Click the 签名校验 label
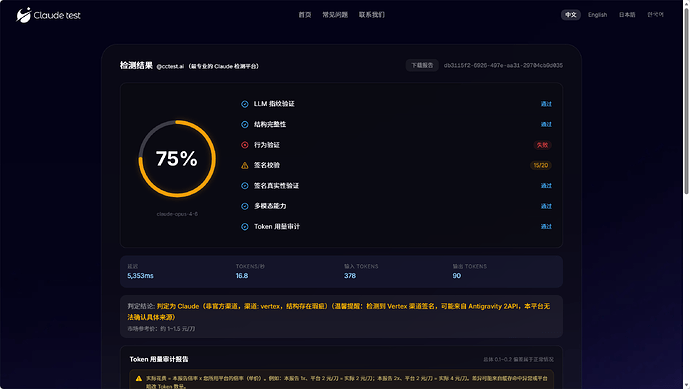 coord(267,165)
